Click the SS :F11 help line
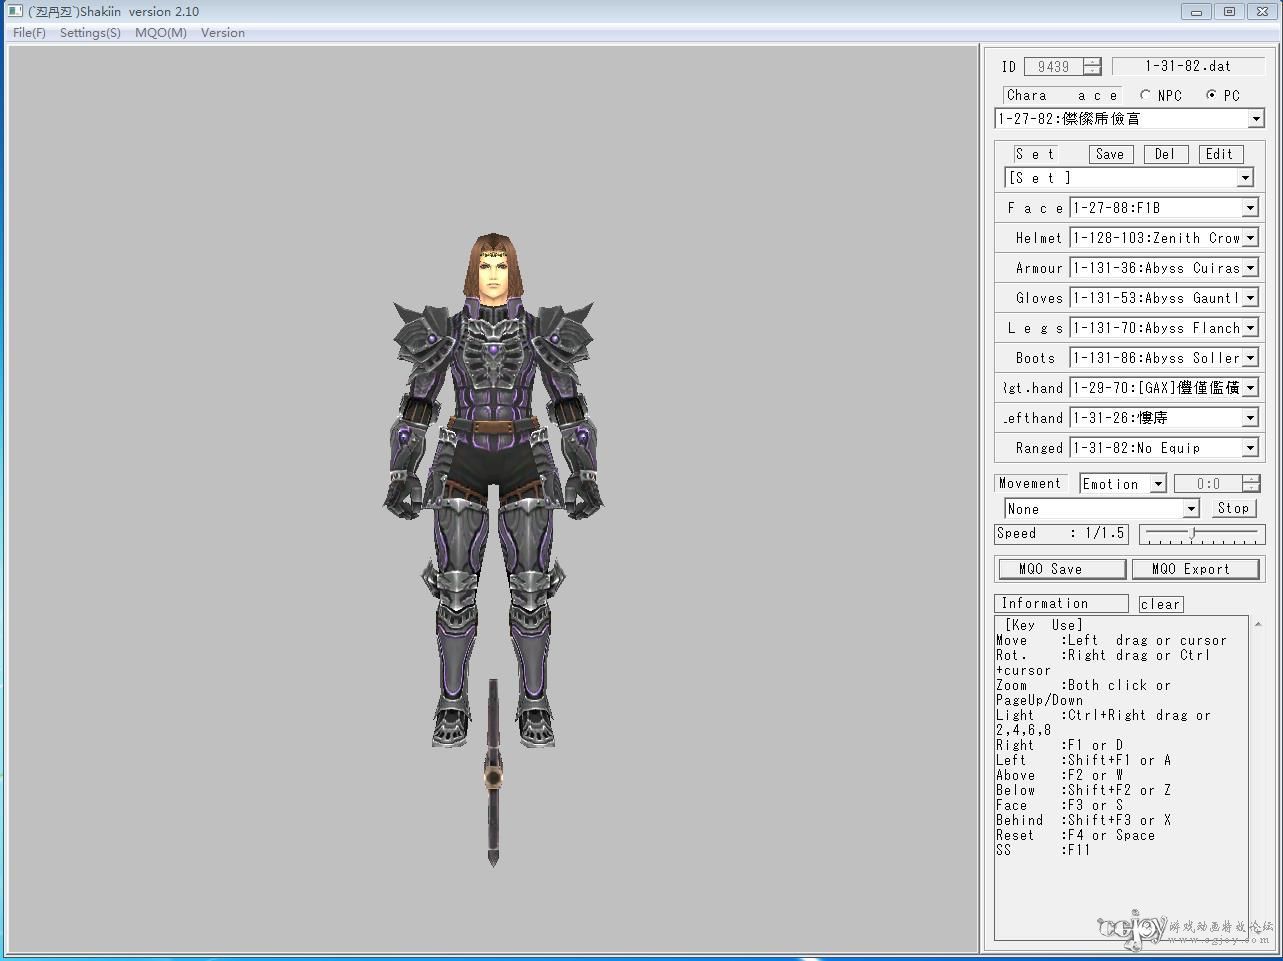 (x=1043, y=850)
